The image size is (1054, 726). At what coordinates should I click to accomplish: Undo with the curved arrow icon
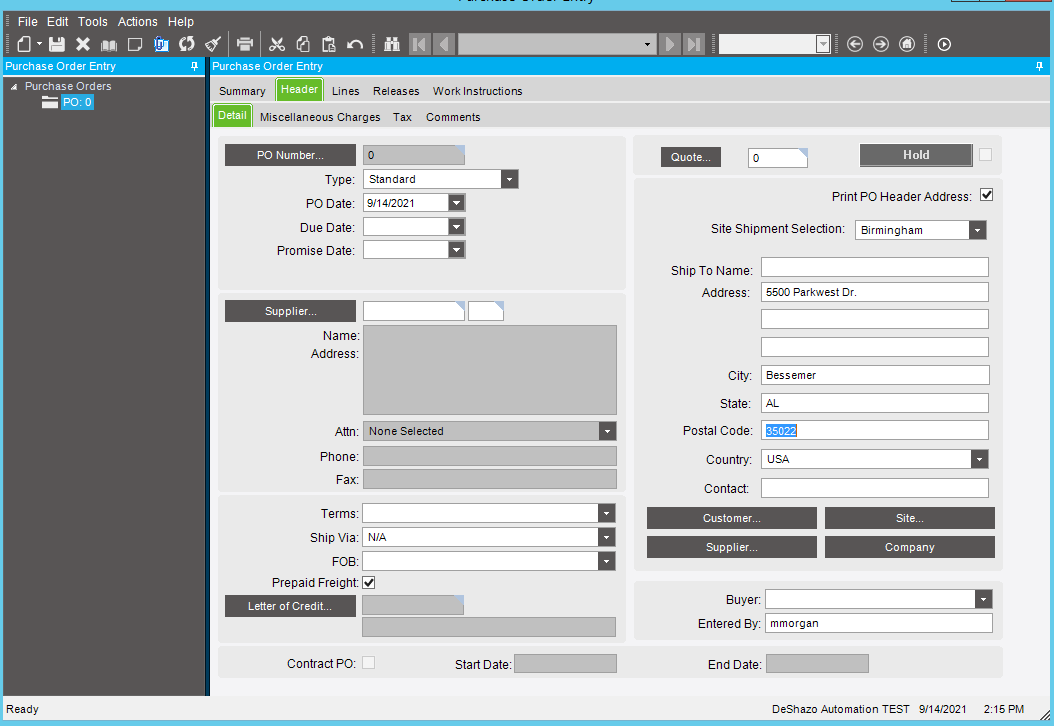pos(355,44)
